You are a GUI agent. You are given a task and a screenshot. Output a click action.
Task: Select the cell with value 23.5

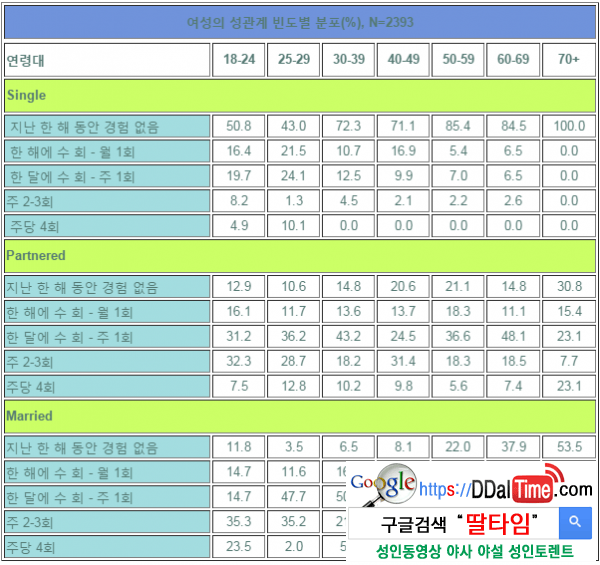pyautogui.click(x=239, y=546)
